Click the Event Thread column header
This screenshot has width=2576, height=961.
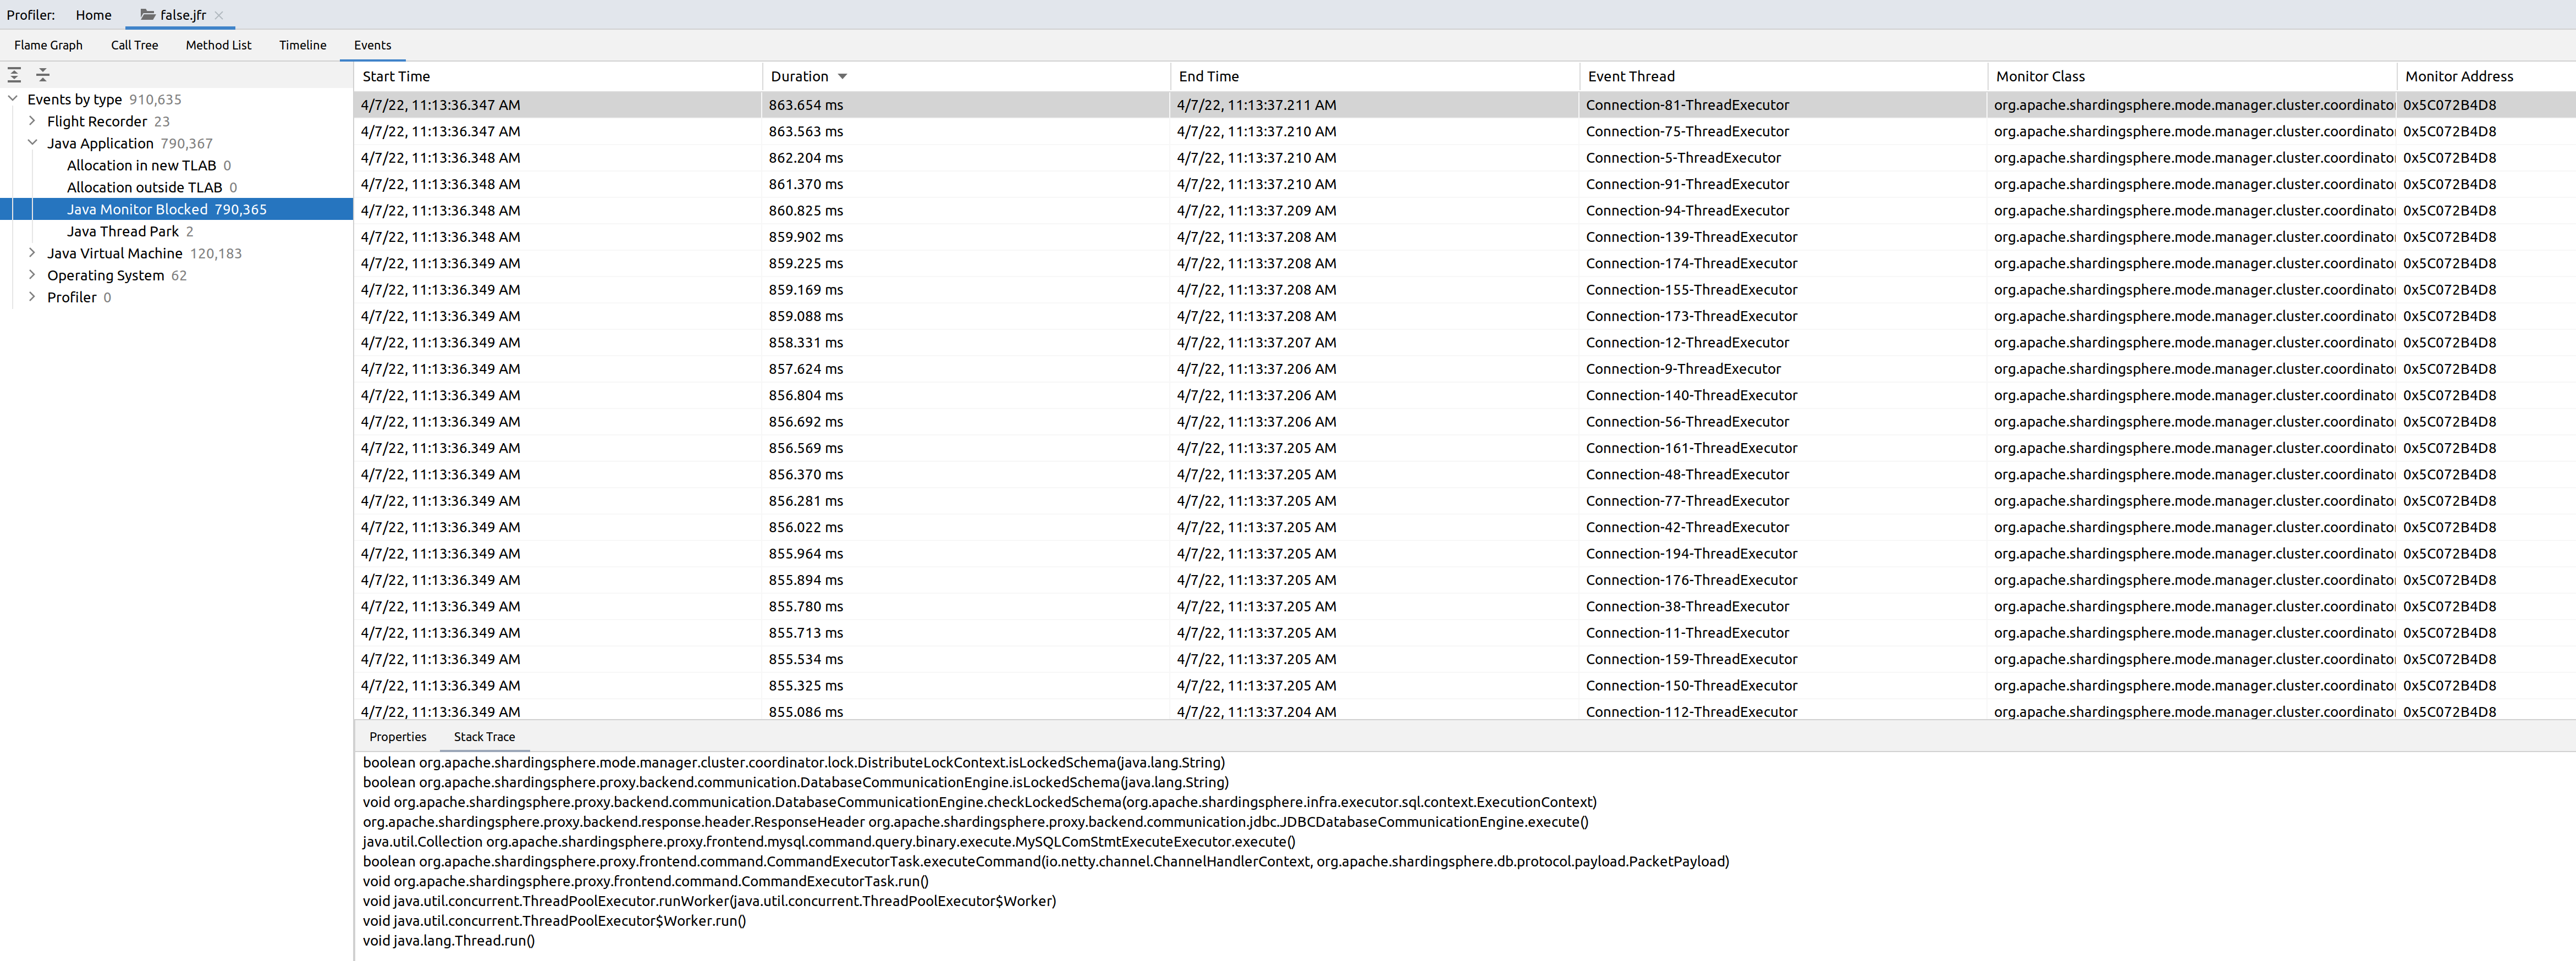pos(1783,76)
